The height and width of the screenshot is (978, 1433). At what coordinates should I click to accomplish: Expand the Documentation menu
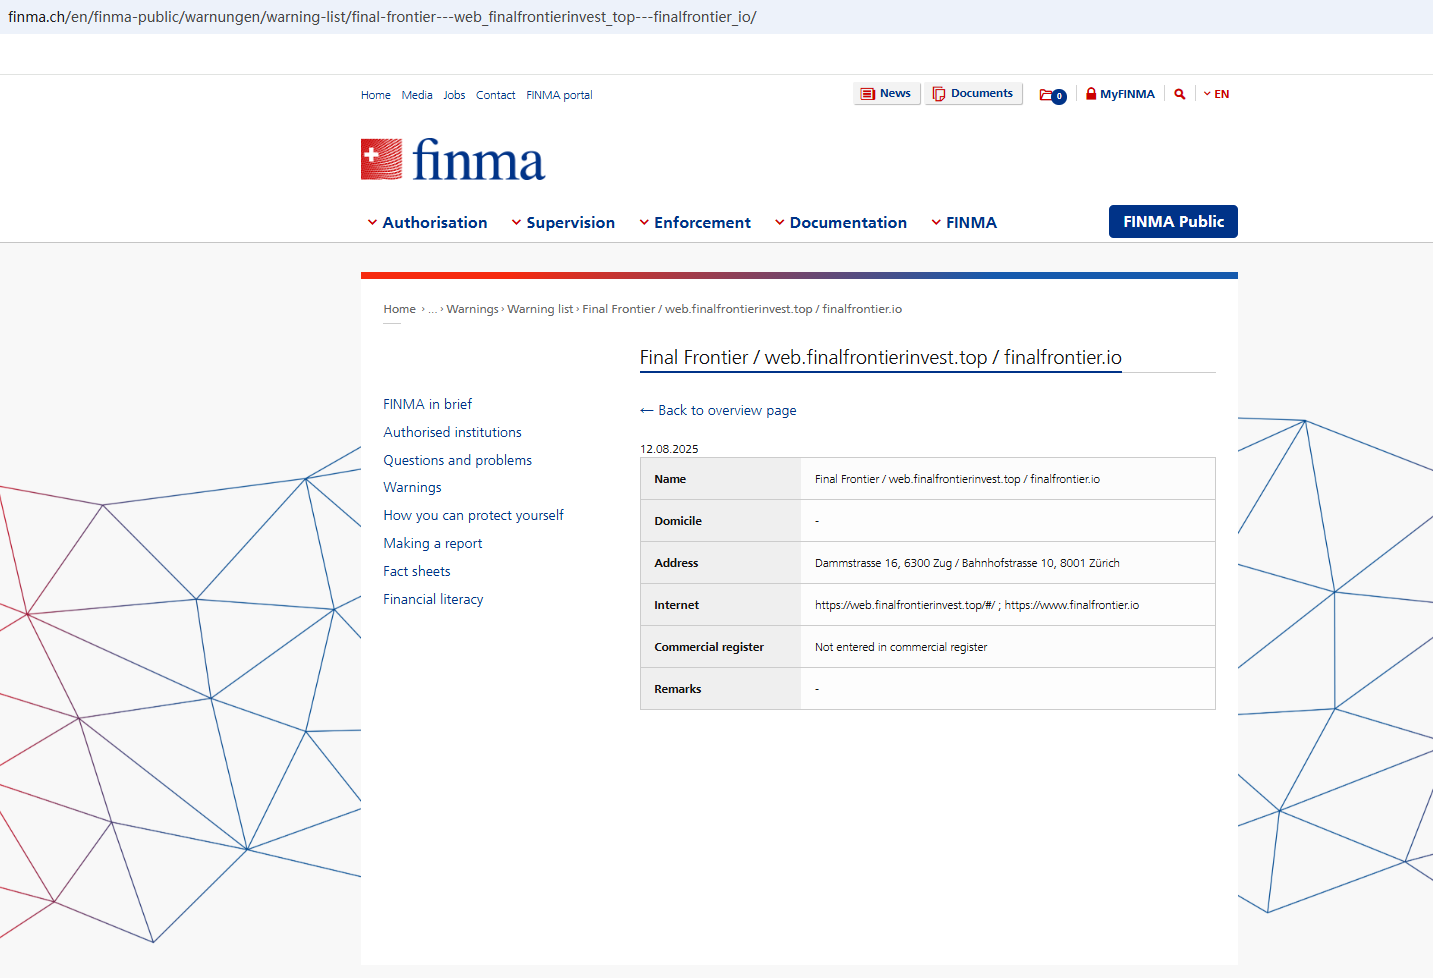point(841,222)
